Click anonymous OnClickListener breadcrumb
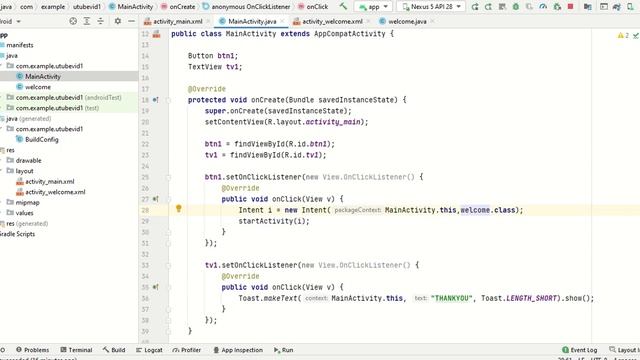 pyautogui.click(x=246, y=7)
